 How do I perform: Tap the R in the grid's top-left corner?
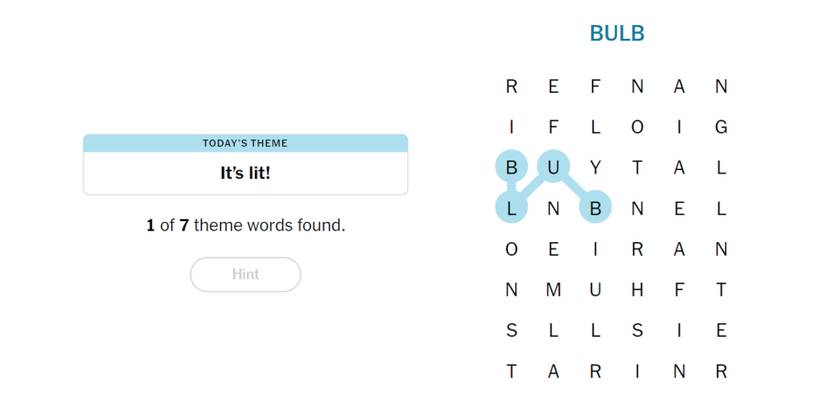tap(511, 87)
